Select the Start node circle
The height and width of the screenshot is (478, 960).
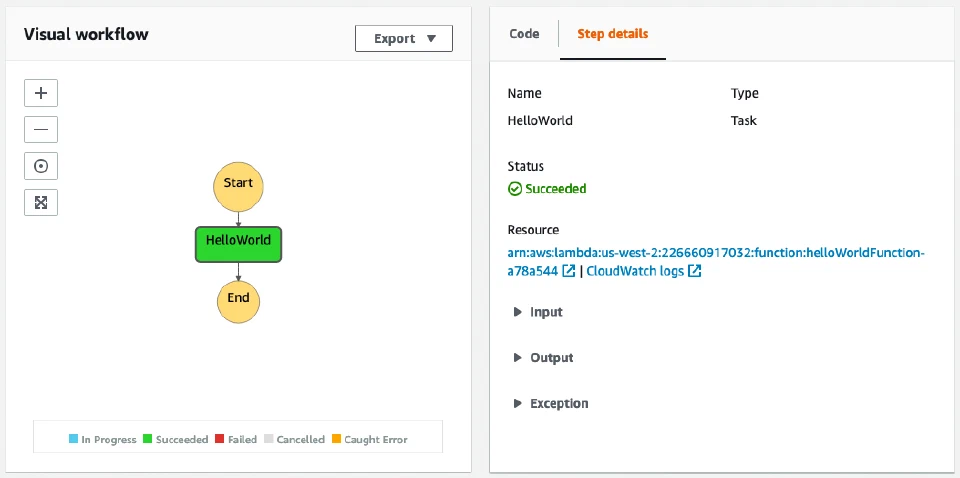click(238, 183)
